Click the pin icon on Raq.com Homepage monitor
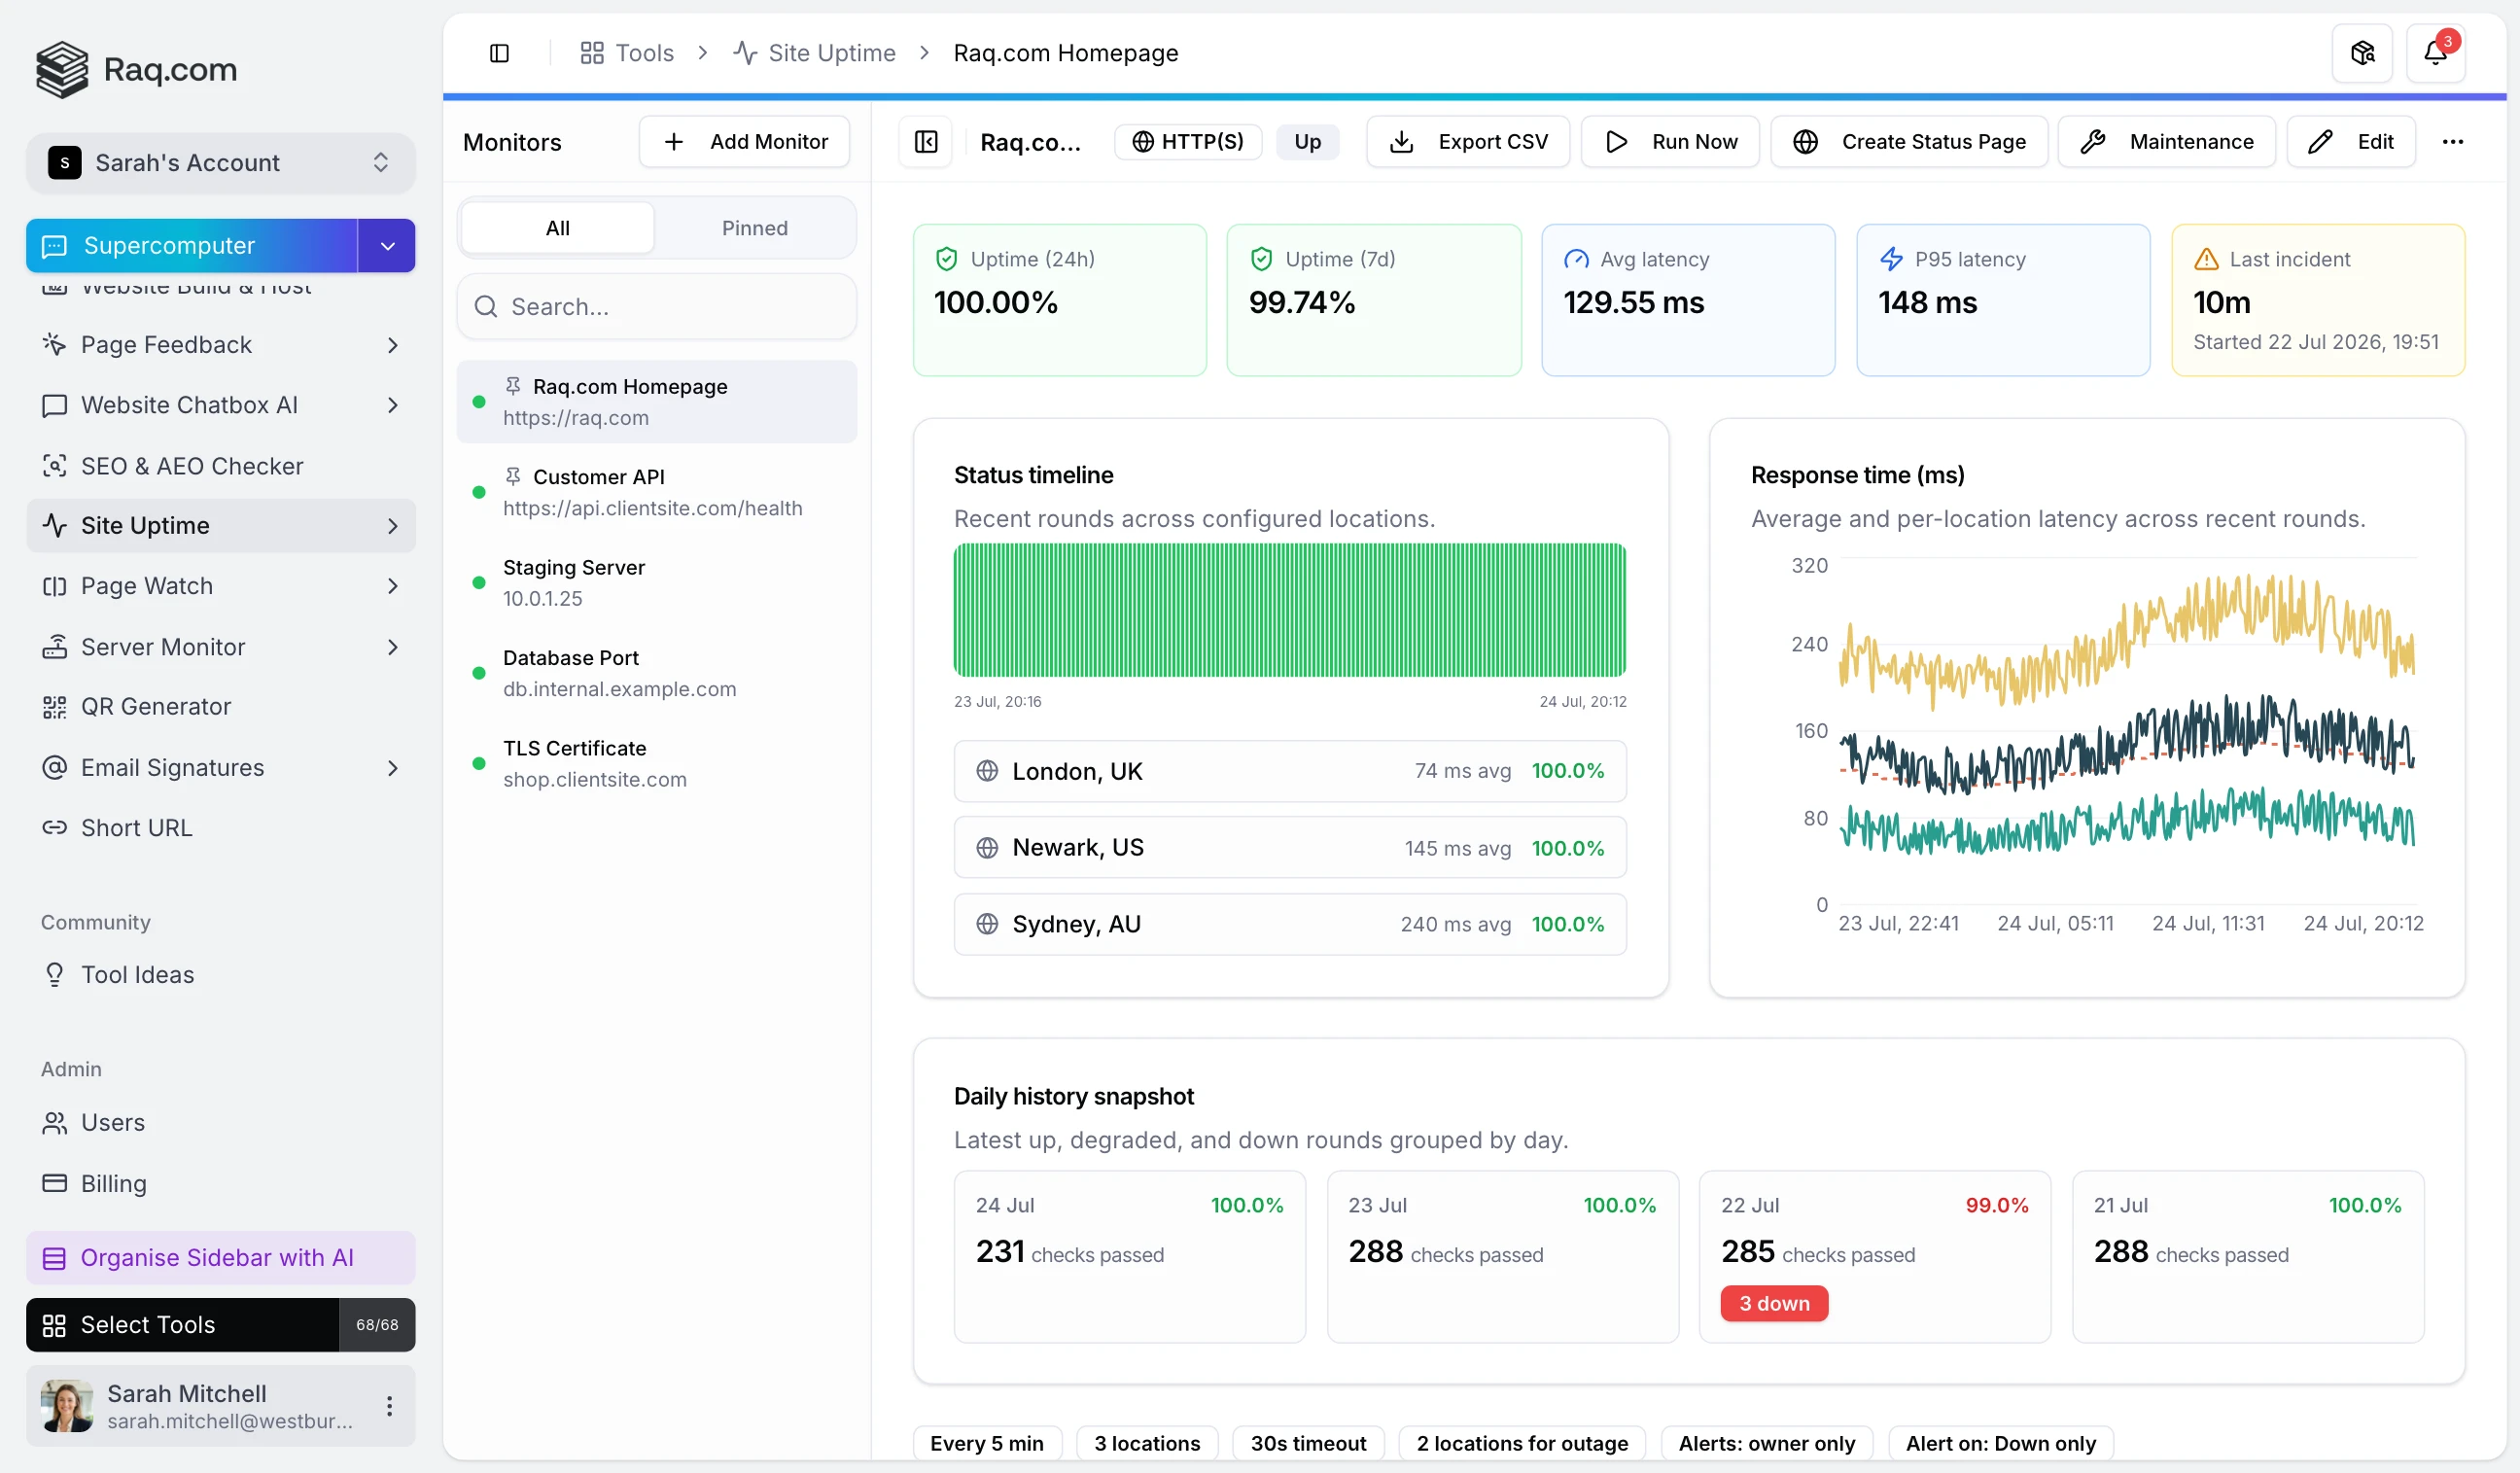The height and width of the screenshot is (1473, 2520). [513, 386]
